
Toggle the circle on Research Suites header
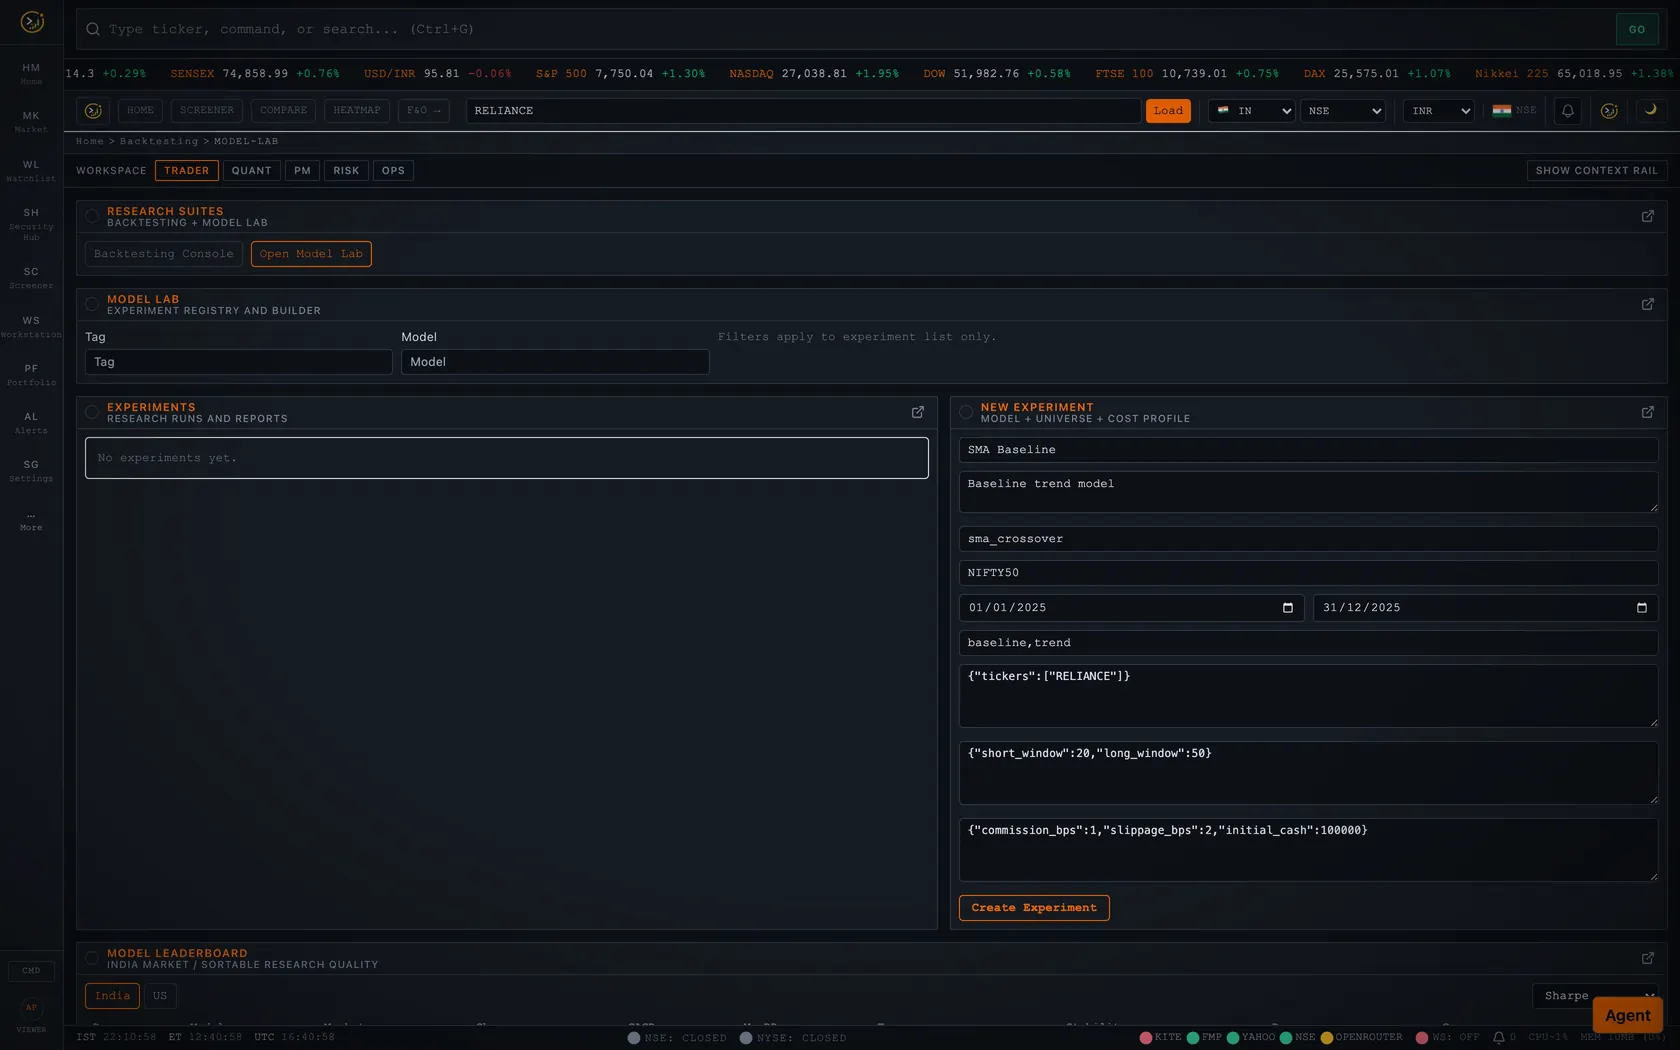pyautogui.click(x=92, y=216)
